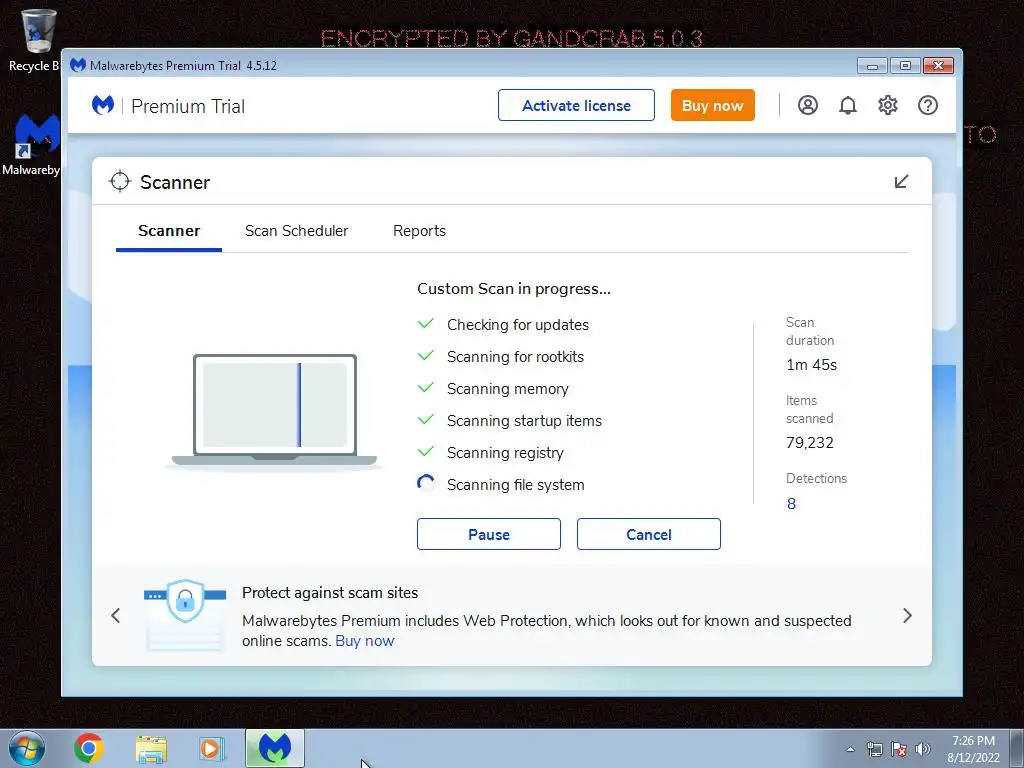Click the scan animation laptop graphic
This screenshot has height=768, width=1024.
point(274,411)
